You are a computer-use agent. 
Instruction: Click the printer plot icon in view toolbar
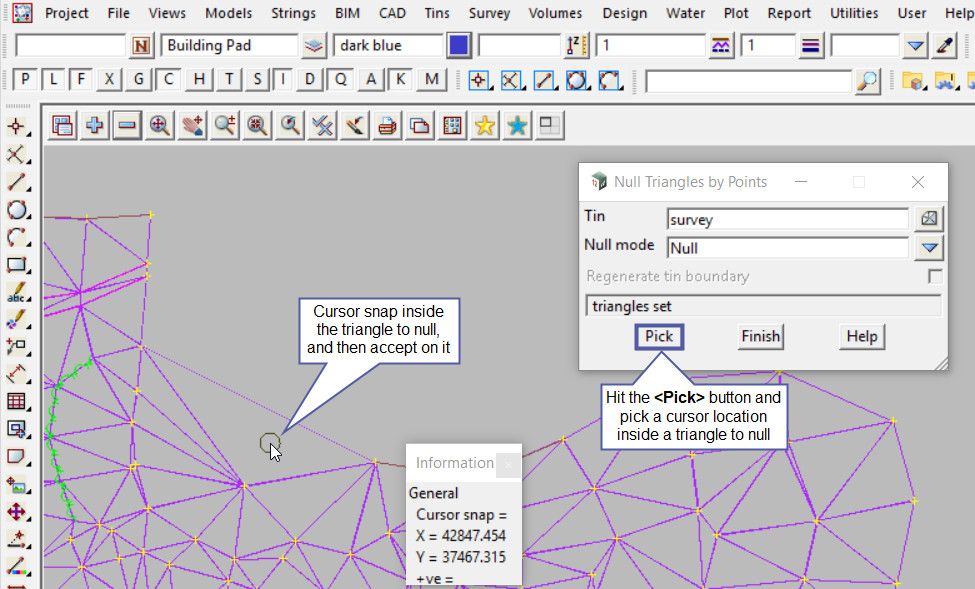[x=388, y=125]
